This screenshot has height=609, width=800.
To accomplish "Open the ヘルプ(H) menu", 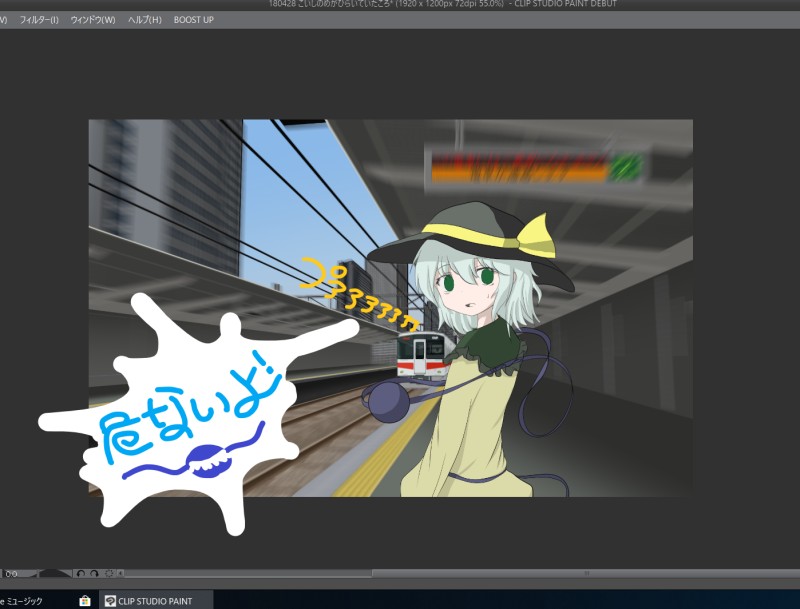I will (144, 20).
